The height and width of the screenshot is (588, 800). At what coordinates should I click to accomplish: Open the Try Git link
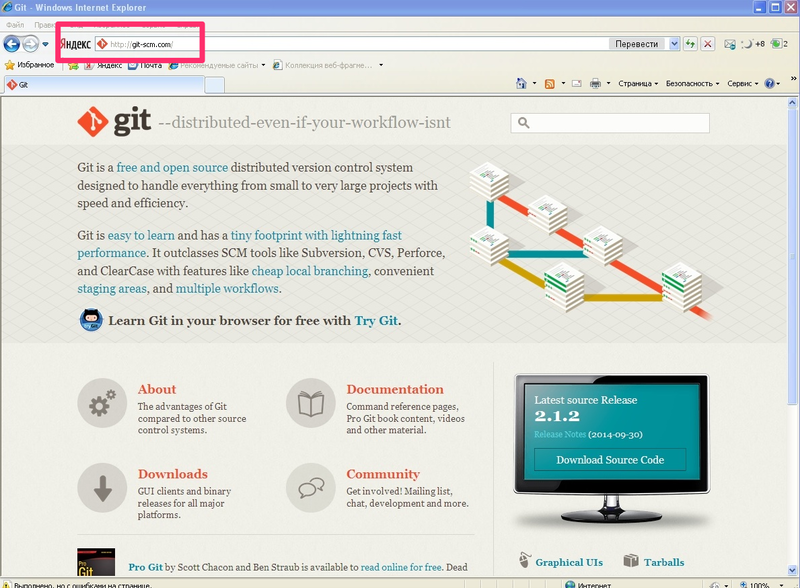click(x=376, y=321)
